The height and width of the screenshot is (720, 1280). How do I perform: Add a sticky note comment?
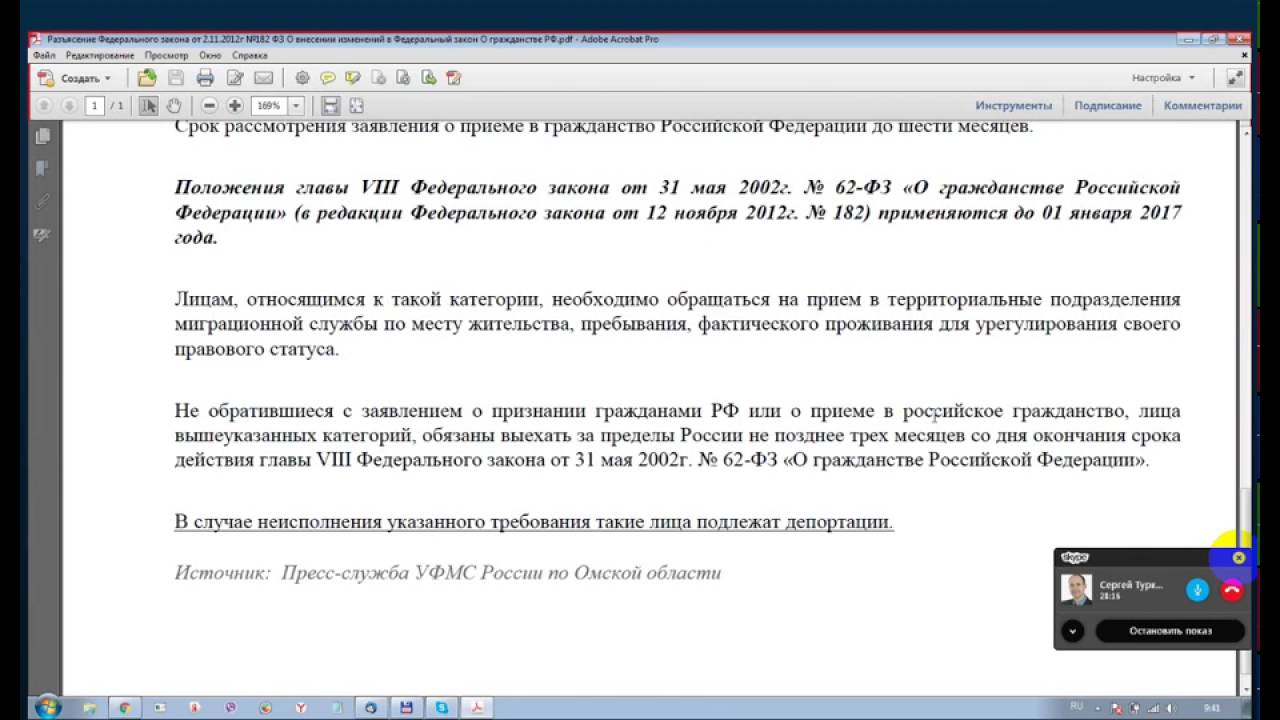coord(327,78)
